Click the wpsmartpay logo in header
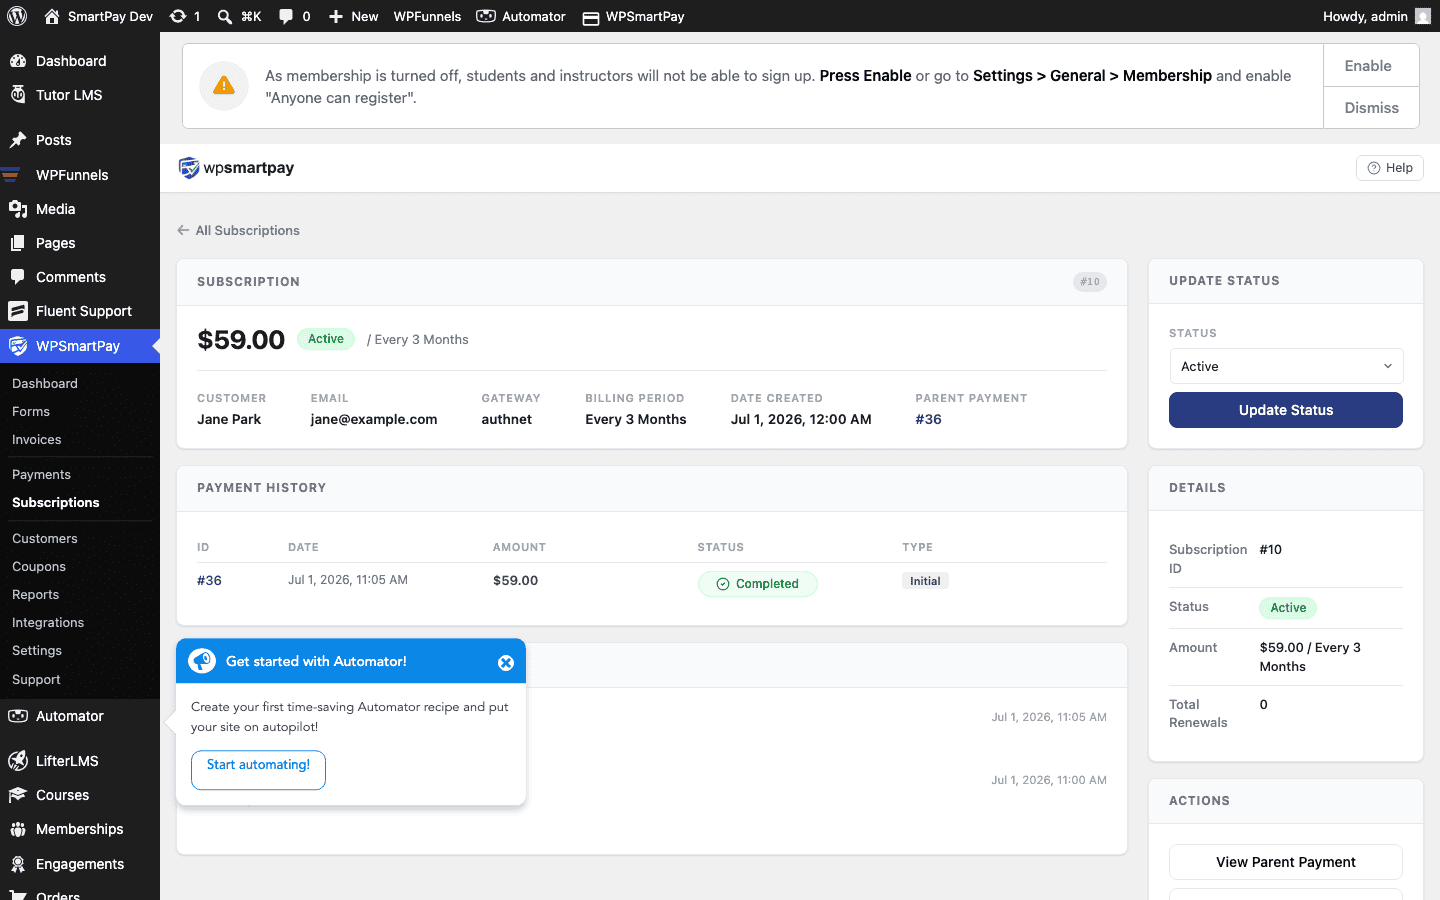Screen dimensions: 1440x900 click(236, 168)
